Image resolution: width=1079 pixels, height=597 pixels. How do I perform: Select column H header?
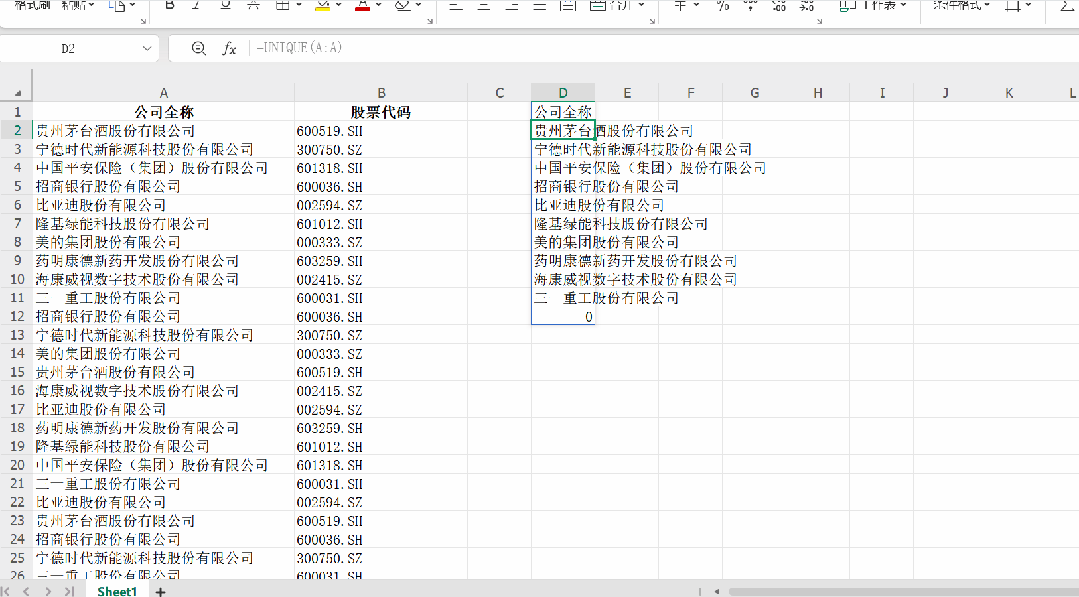coord(818,93)
